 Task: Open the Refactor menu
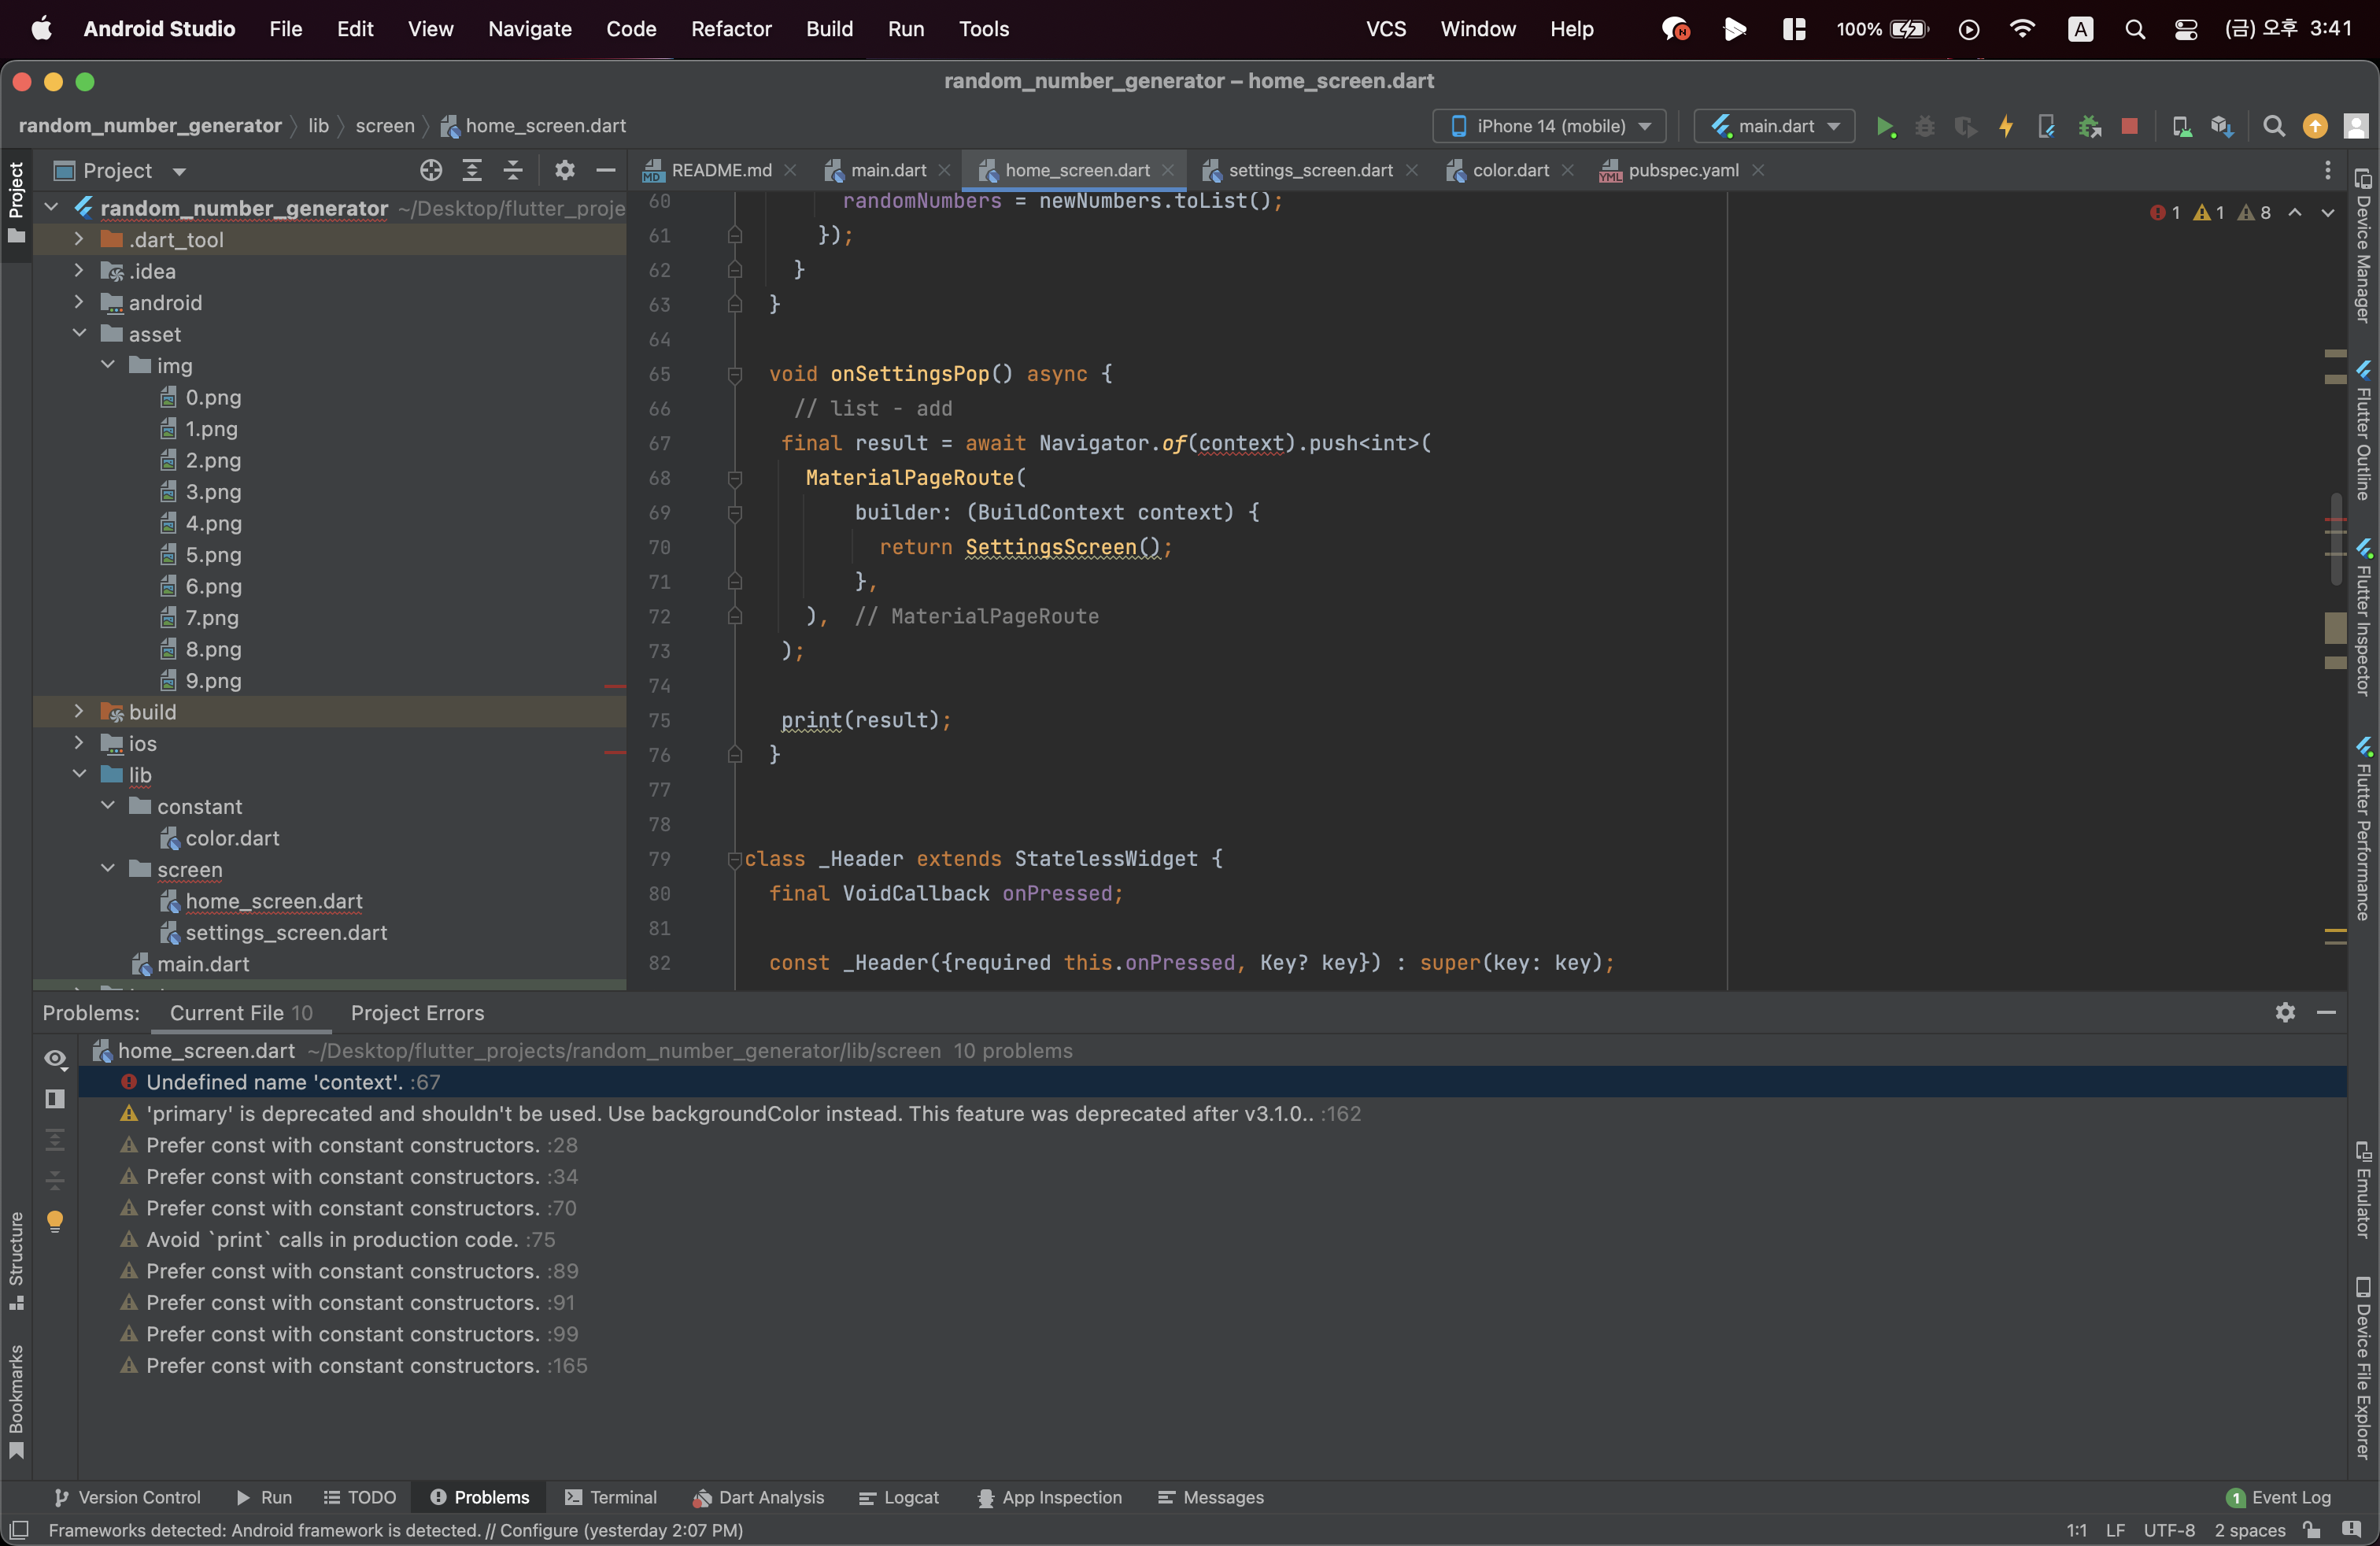click(731, 29)
